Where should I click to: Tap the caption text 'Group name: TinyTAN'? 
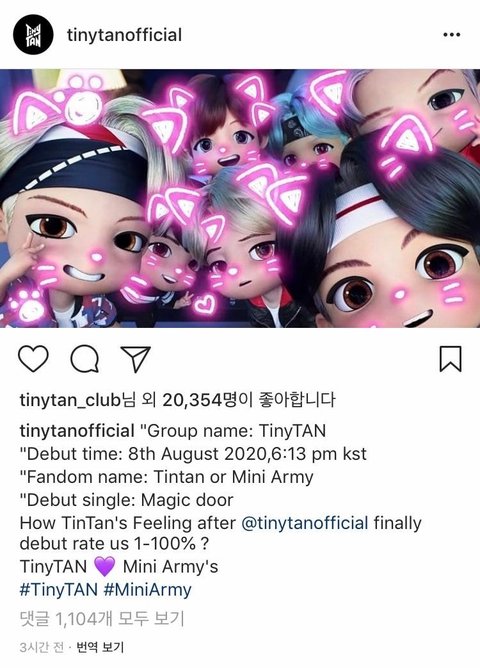(236, 431)
